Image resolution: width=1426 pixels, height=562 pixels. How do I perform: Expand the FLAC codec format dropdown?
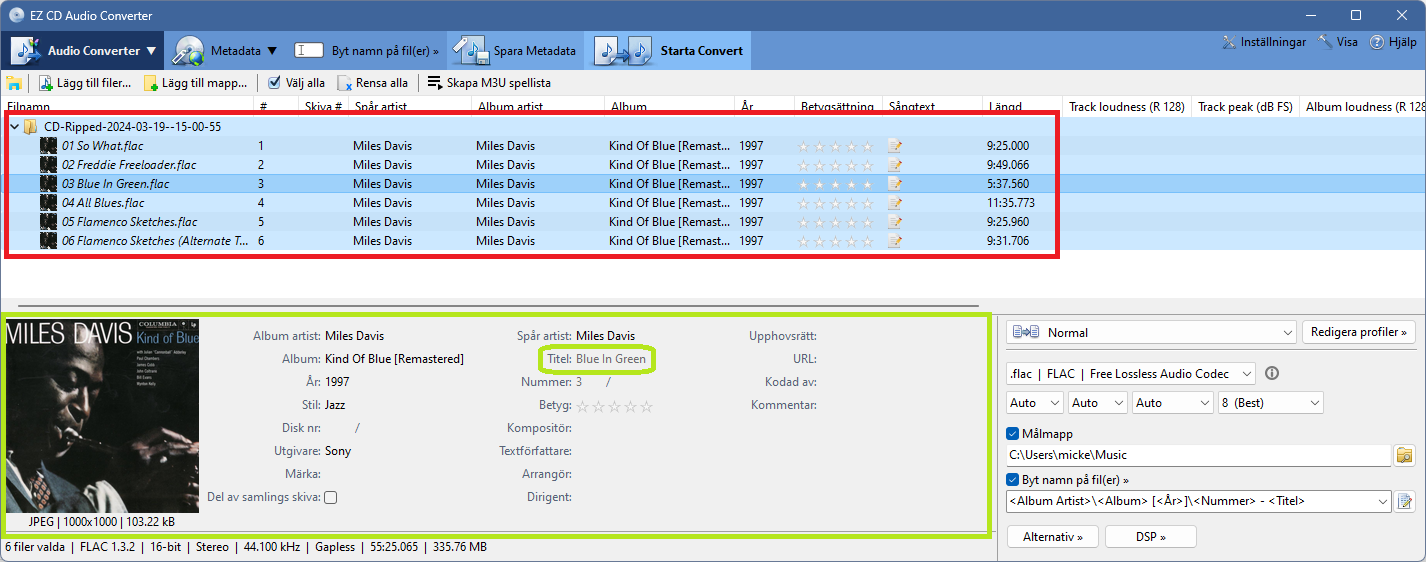[x=1131, y=374]
